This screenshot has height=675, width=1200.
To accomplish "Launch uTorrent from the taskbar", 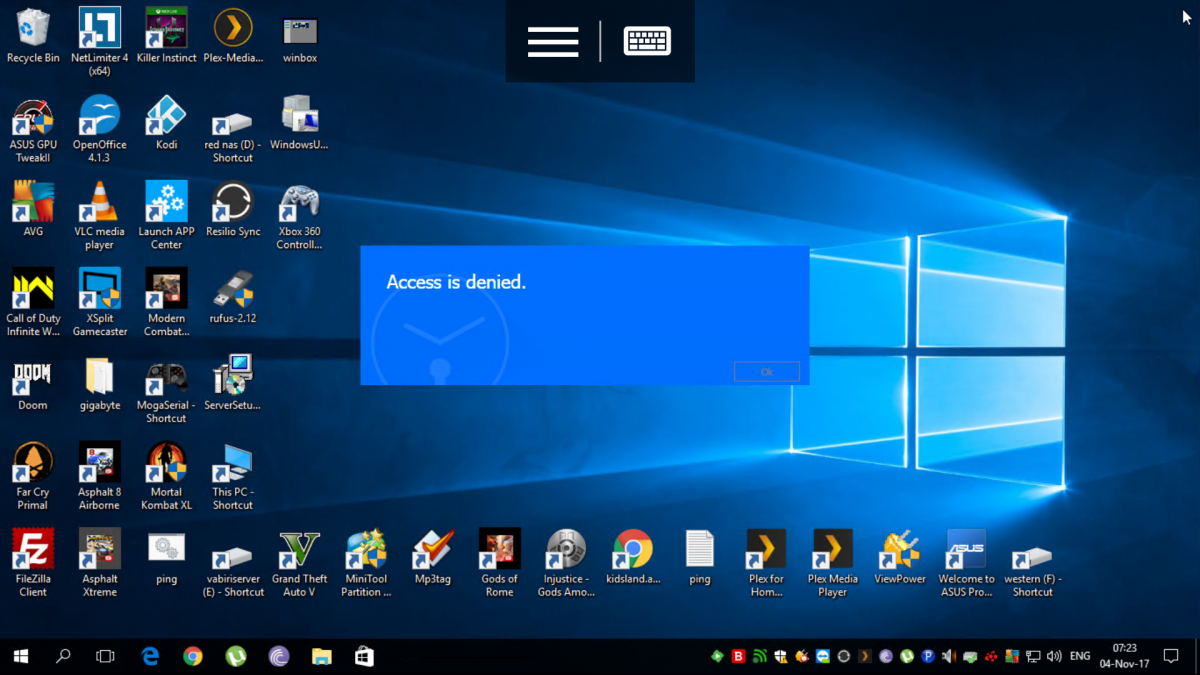I will (x=236, y=657).
